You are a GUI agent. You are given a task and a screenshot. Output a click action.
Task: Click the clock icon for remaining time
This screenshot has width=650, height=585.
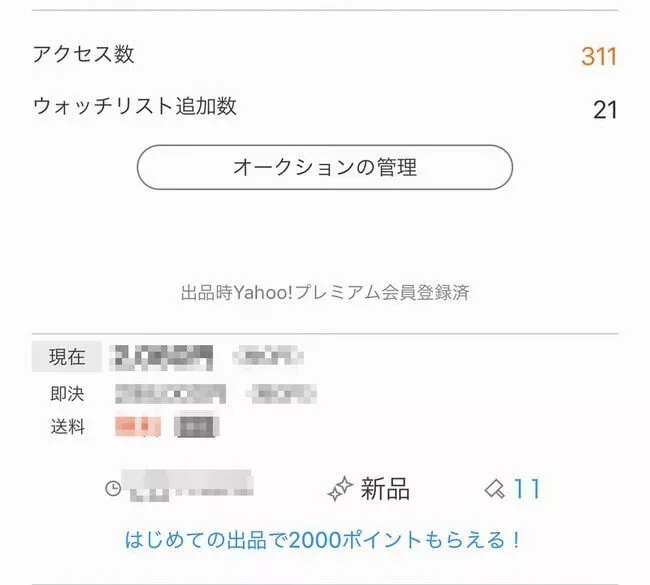click(113, 489)
